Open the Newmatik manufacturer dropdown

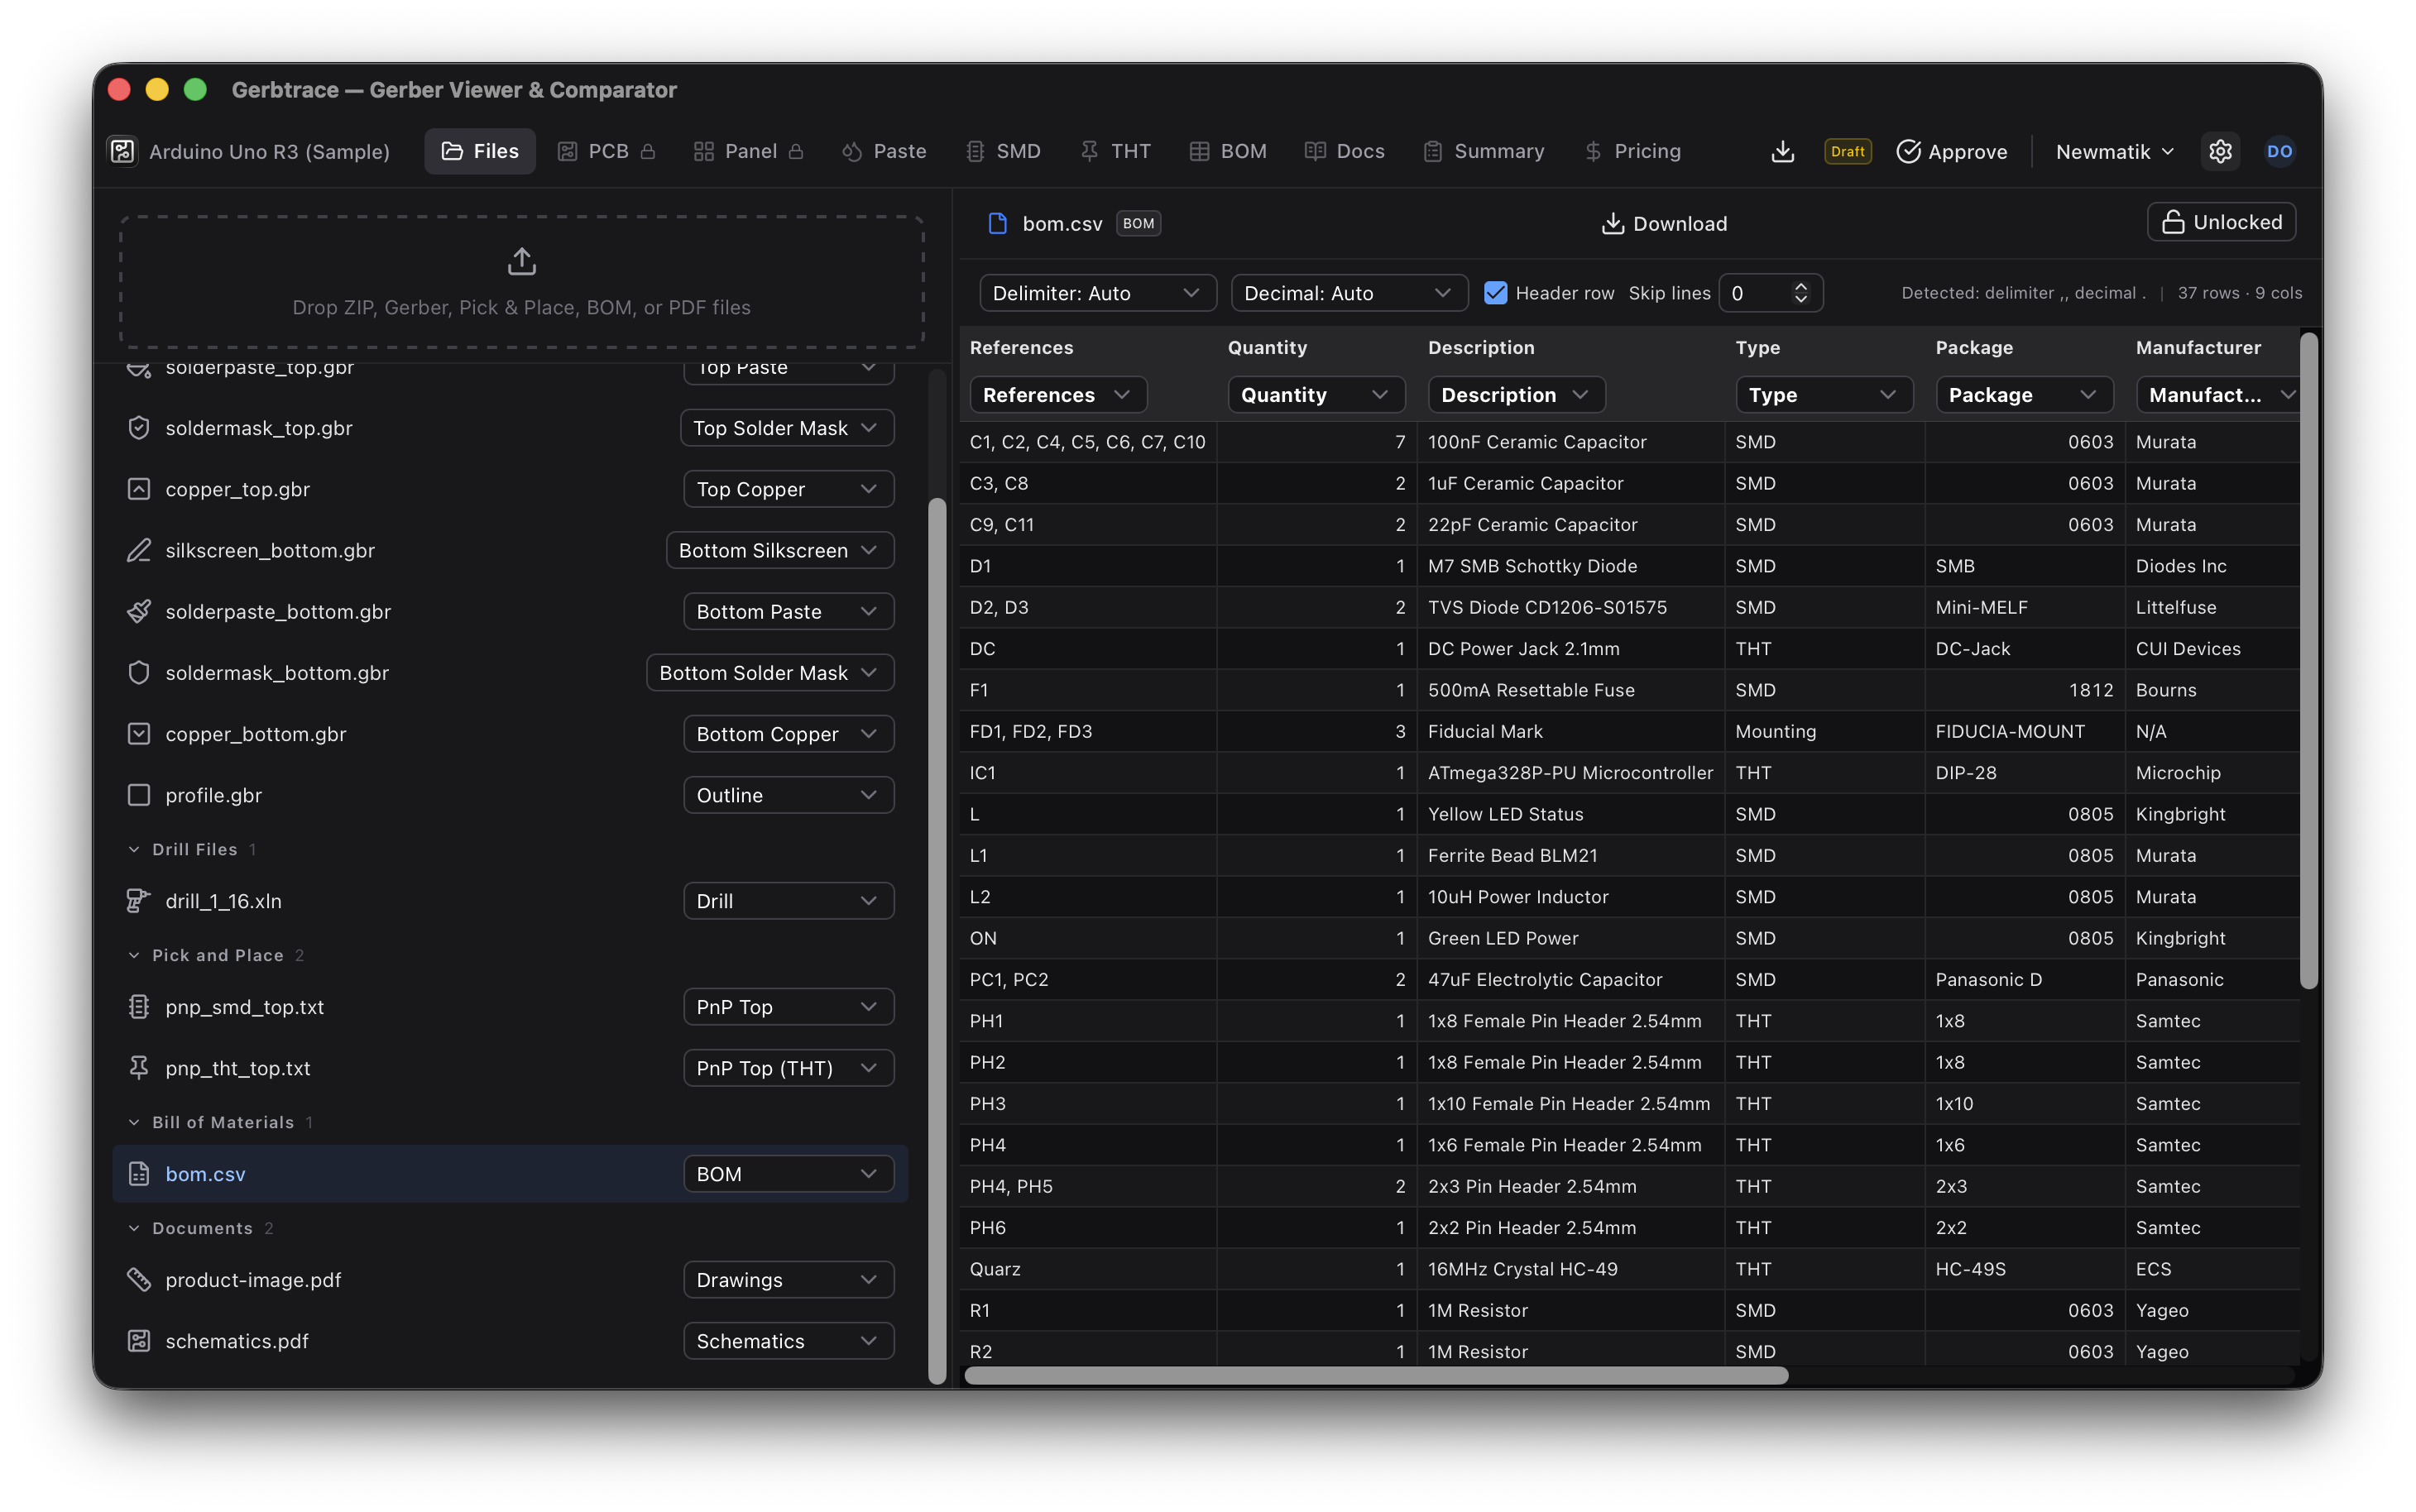pos(2114,151)
